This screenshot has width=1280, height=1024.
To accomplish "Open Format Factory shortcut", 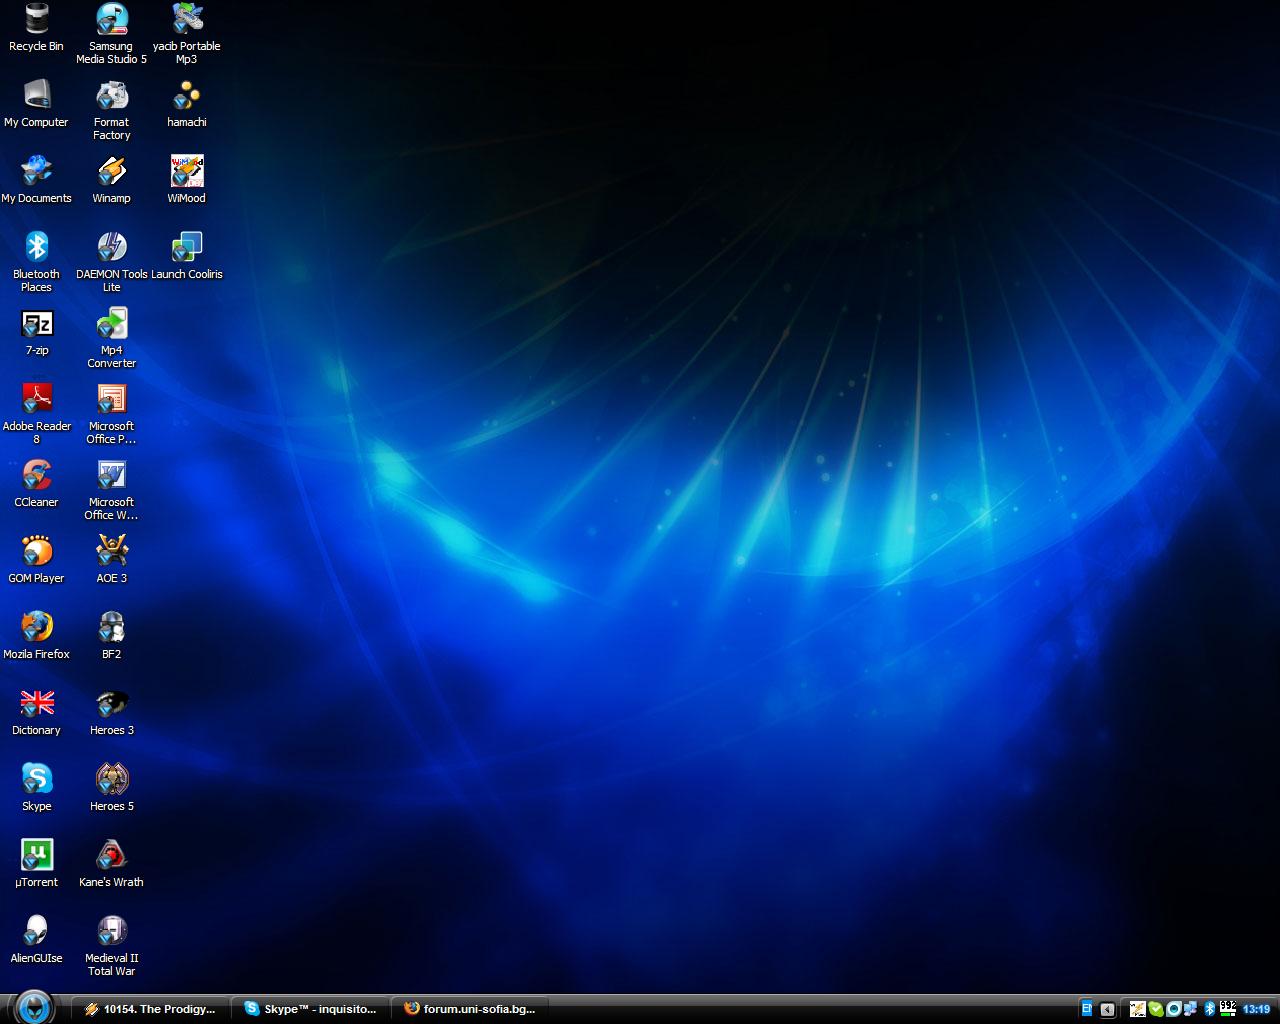I will click(x=111, y=96).
